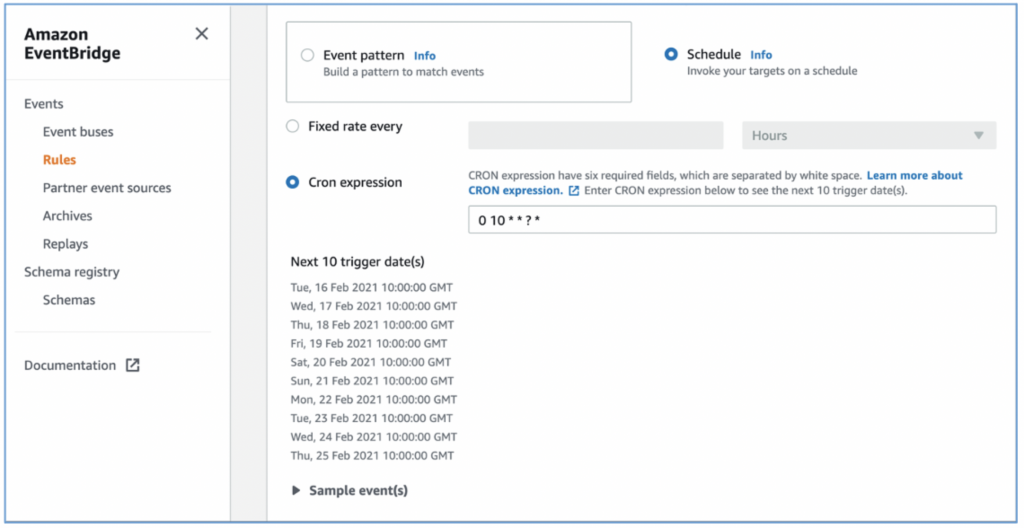This screenshot has width=1024, height=528.
Task: Click external link icon after CRON expression link
Action: point(574,191)
